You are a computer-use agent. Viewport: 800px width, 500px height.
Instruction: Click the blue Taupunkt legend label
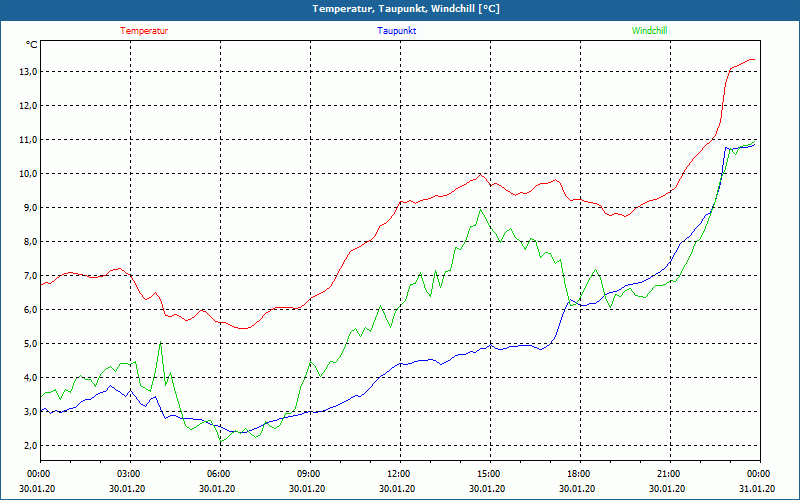[x=396, y=31]
